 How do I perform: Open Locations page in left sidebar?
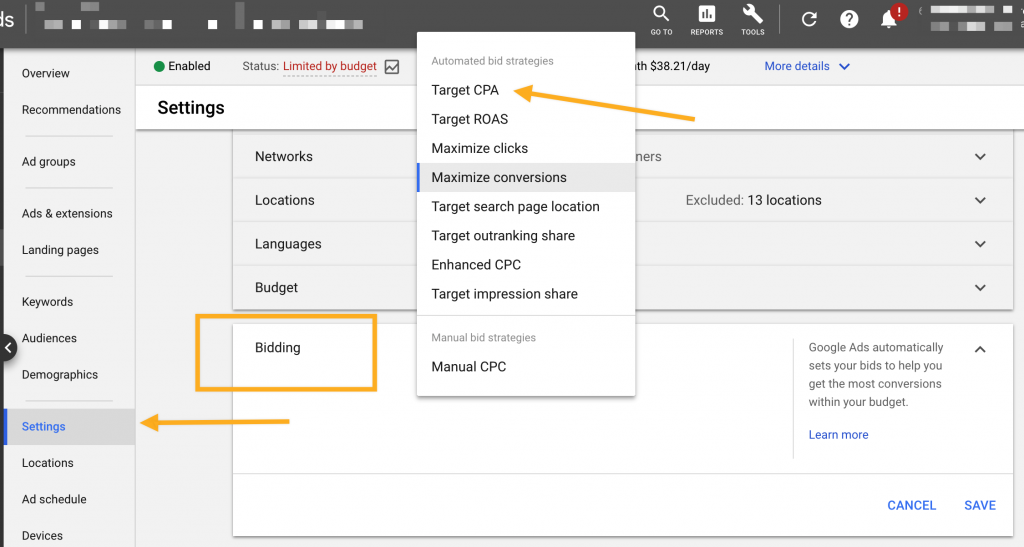tap(48, 463)
